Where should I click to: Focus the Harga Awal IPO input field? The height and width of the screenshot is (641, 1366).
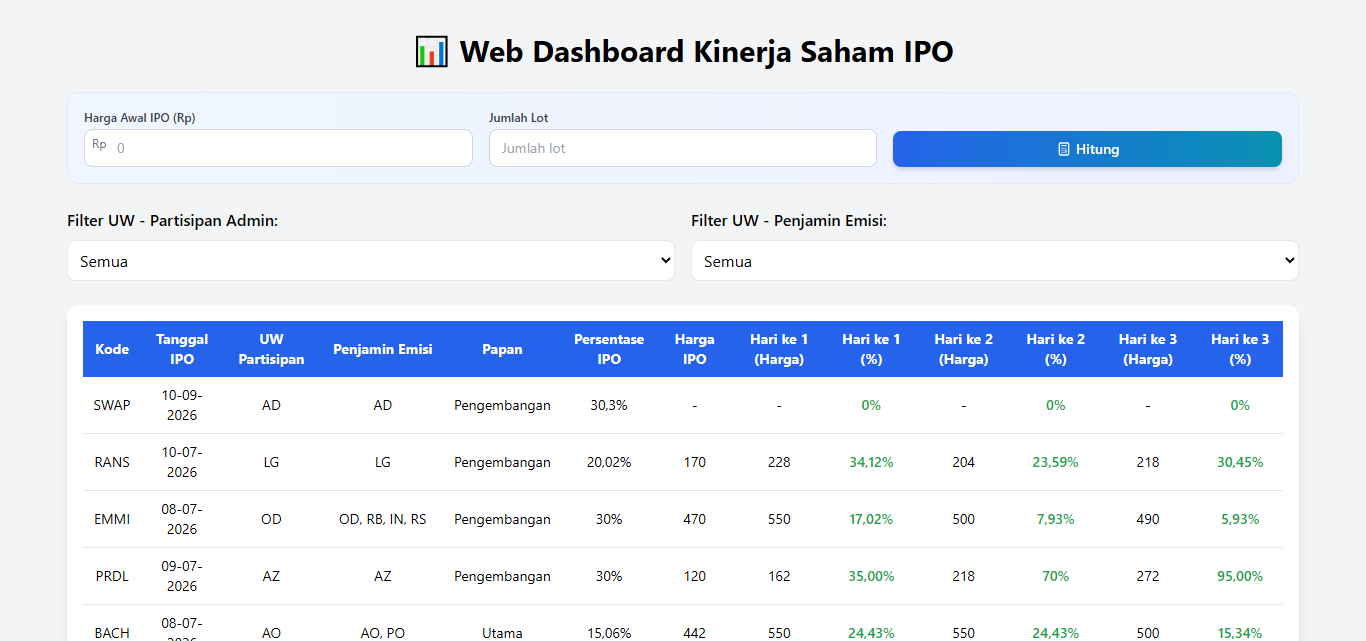278,148
